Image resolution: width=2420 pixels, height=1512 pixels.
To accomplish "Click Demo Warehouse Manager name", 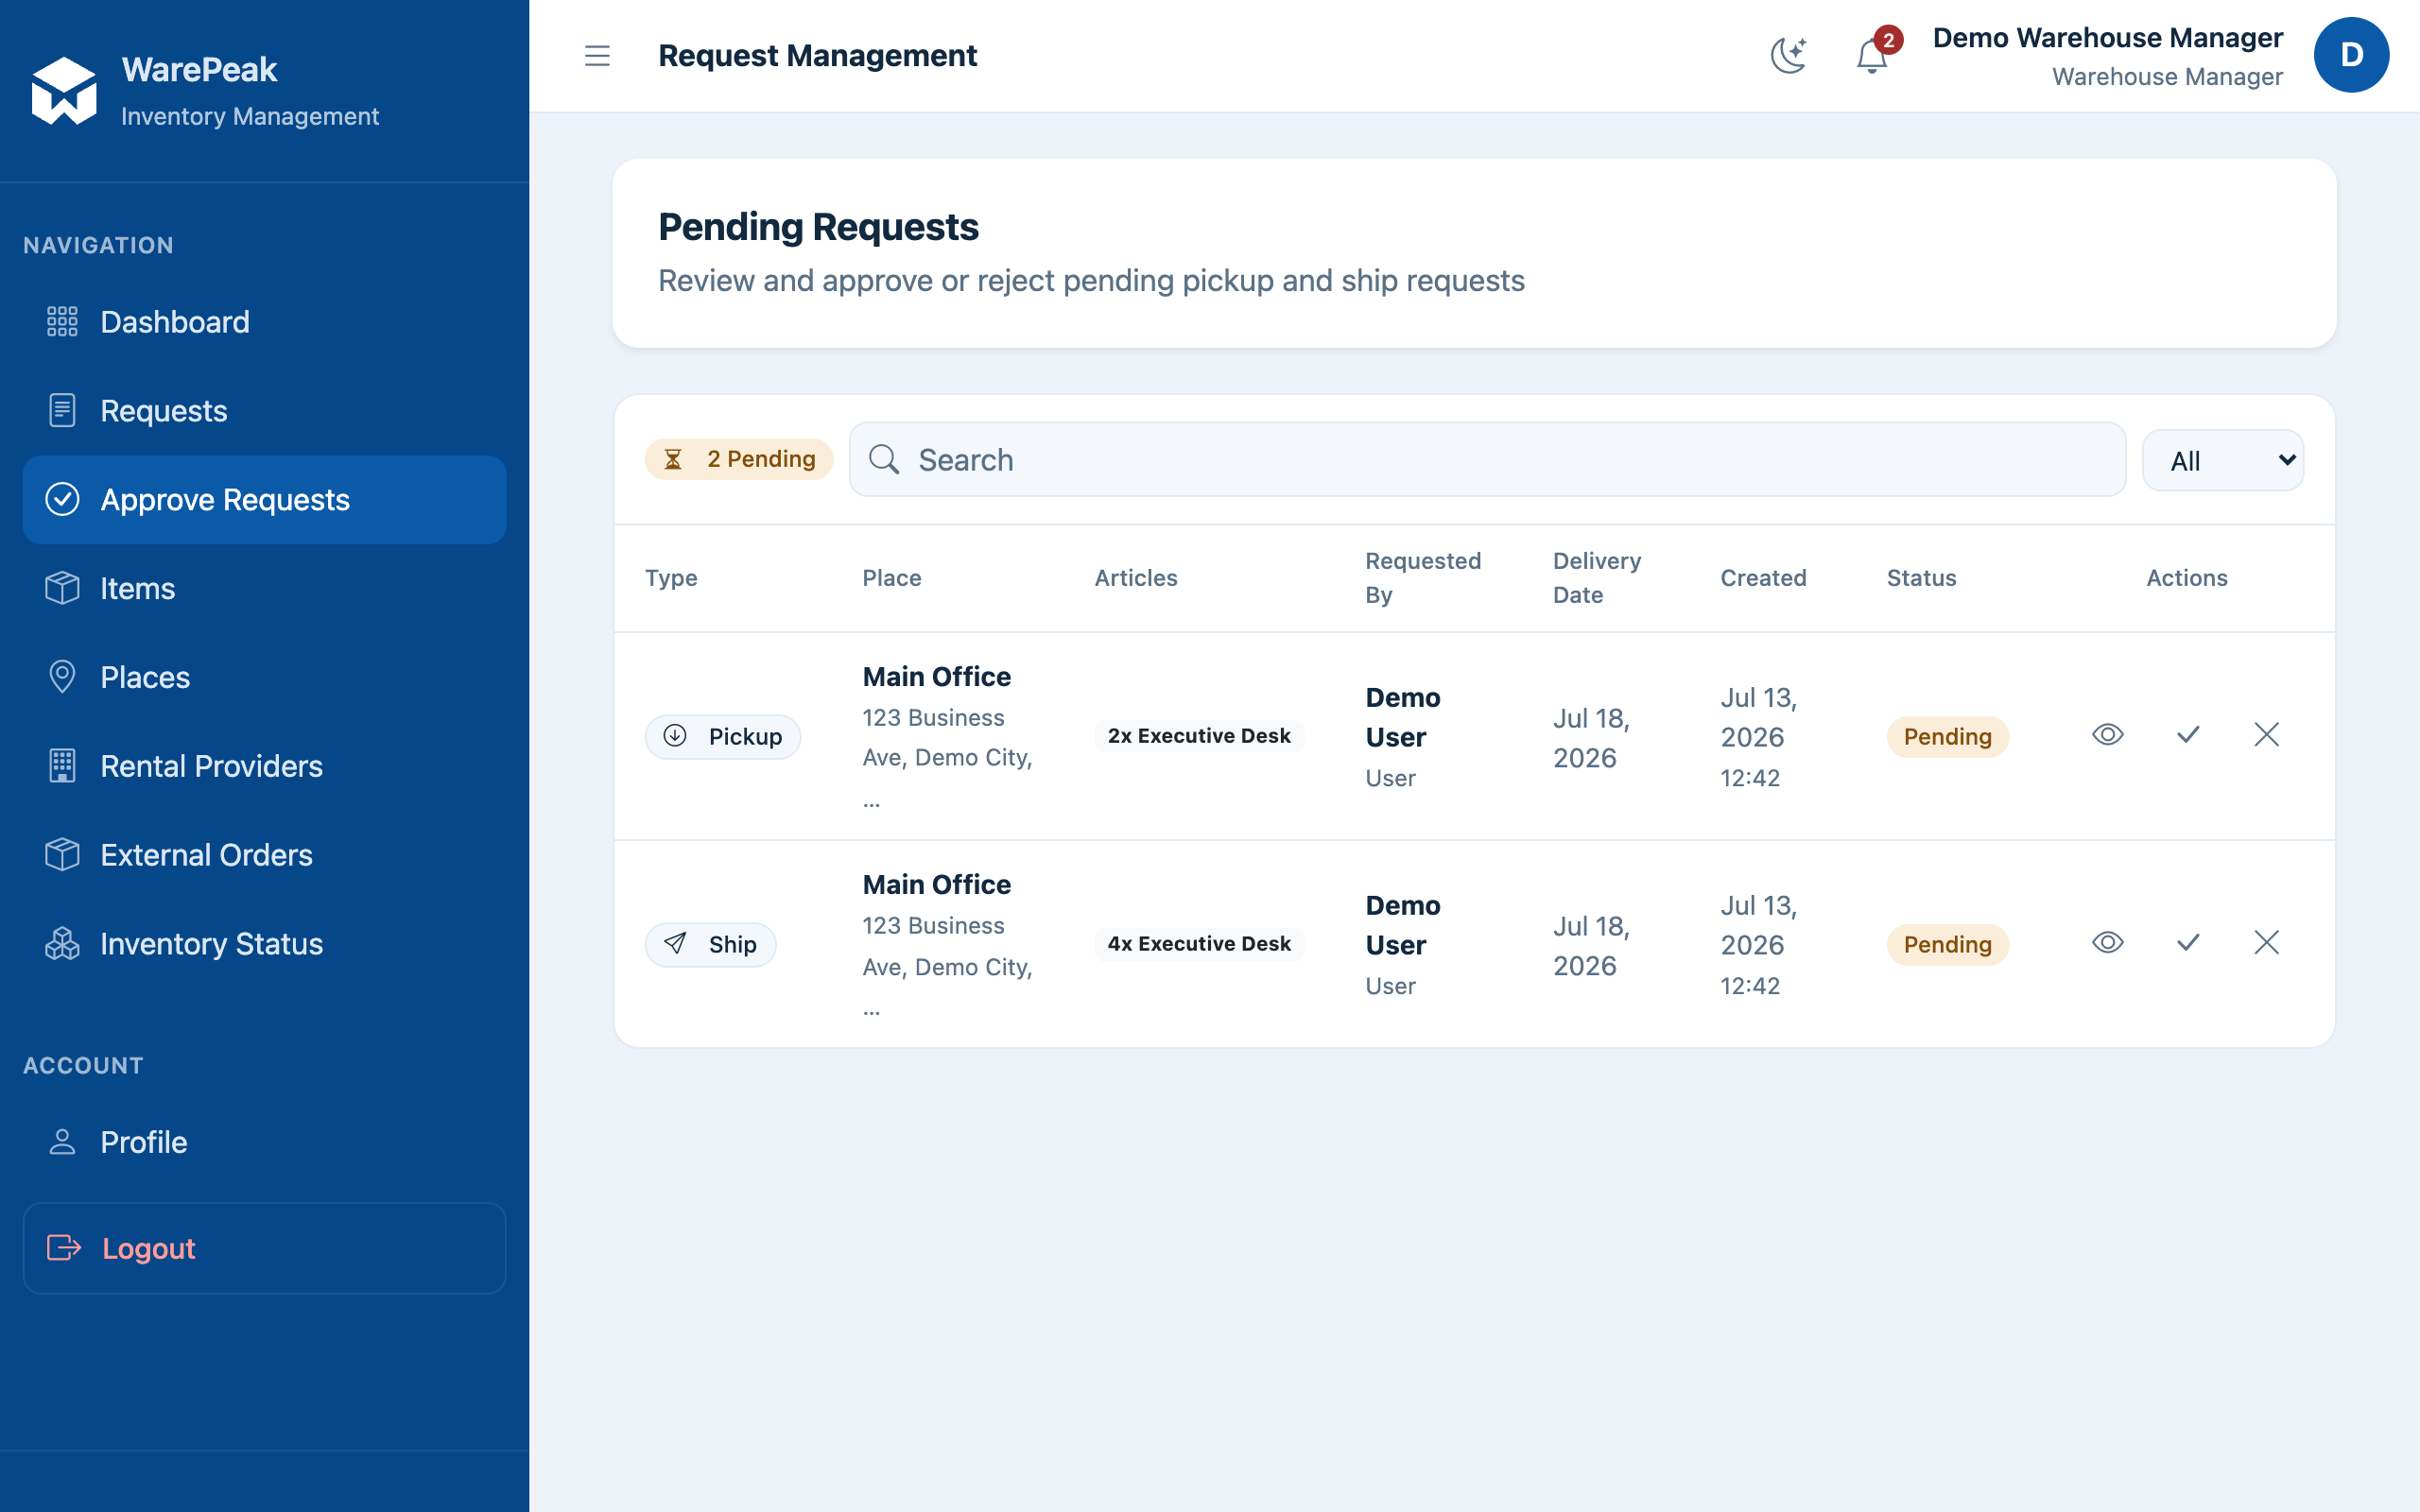I will (2107, 38).
